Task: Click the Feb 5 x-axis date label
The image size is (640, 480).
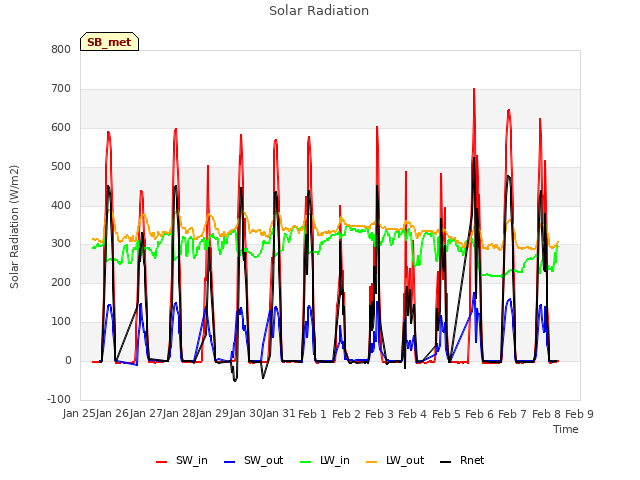Action: coord(446,414)
